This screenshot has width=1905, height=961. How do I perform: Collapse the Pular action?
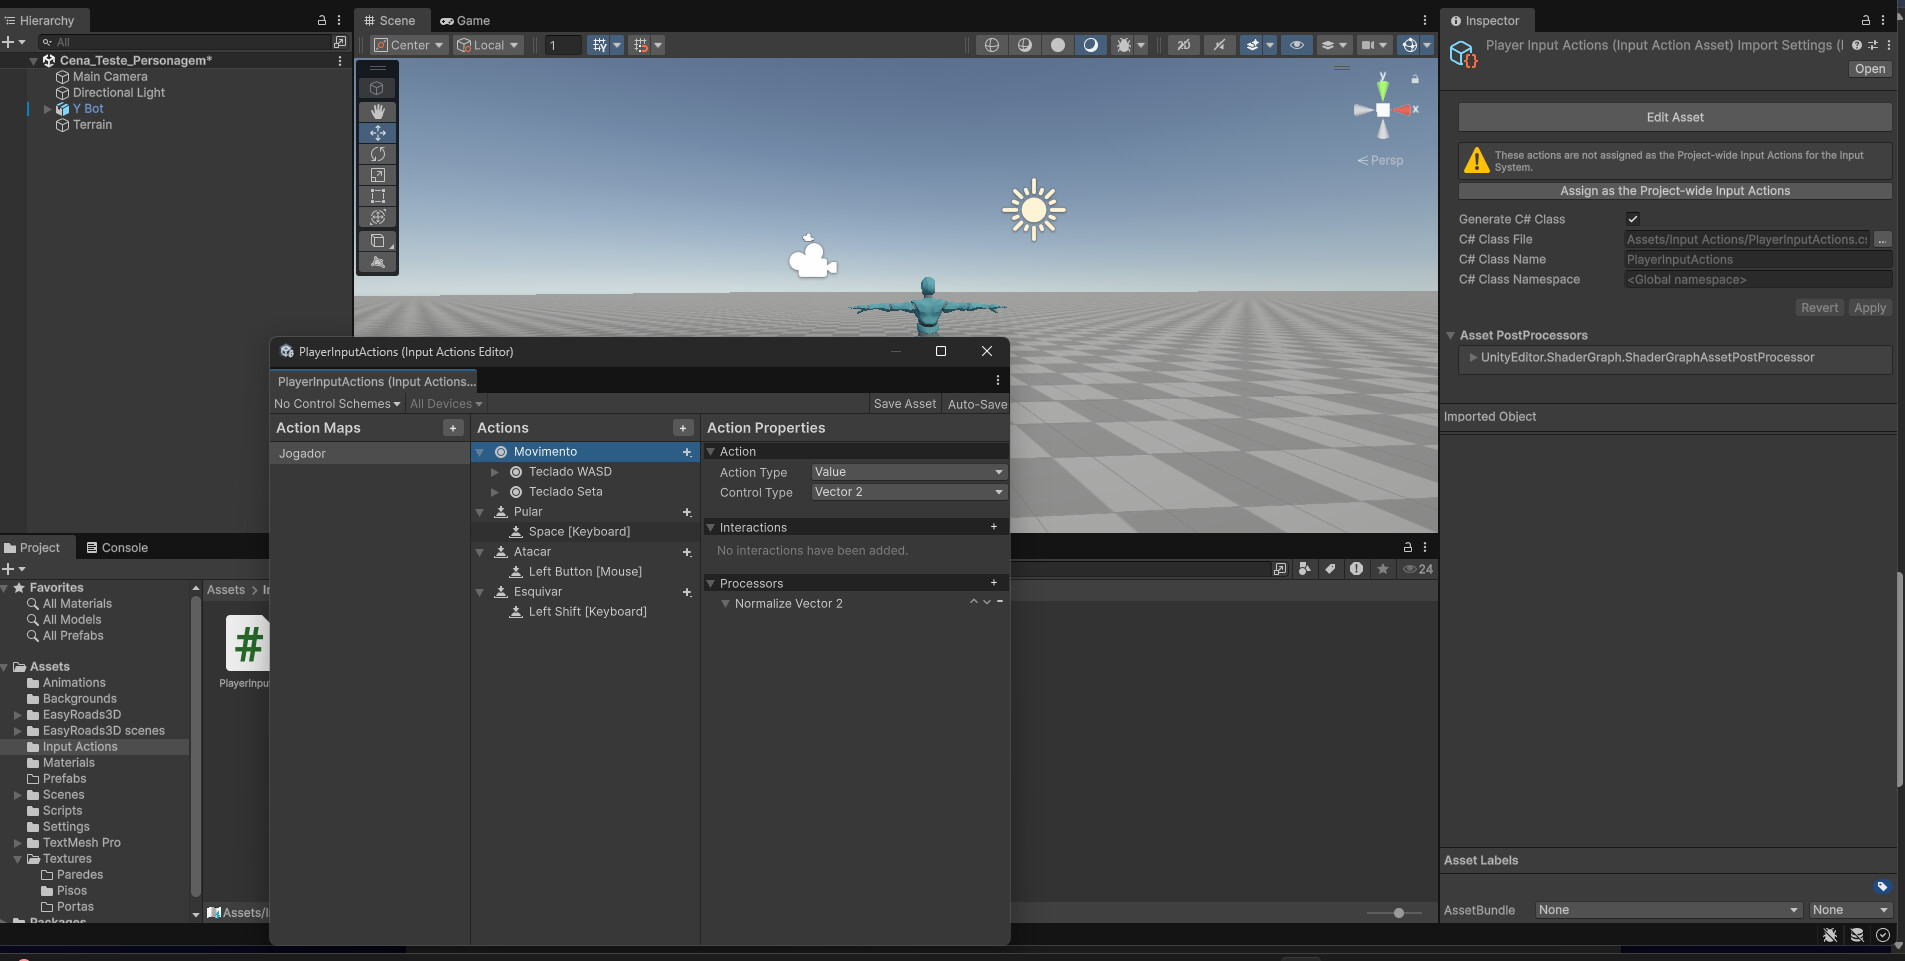coord(479,512)
